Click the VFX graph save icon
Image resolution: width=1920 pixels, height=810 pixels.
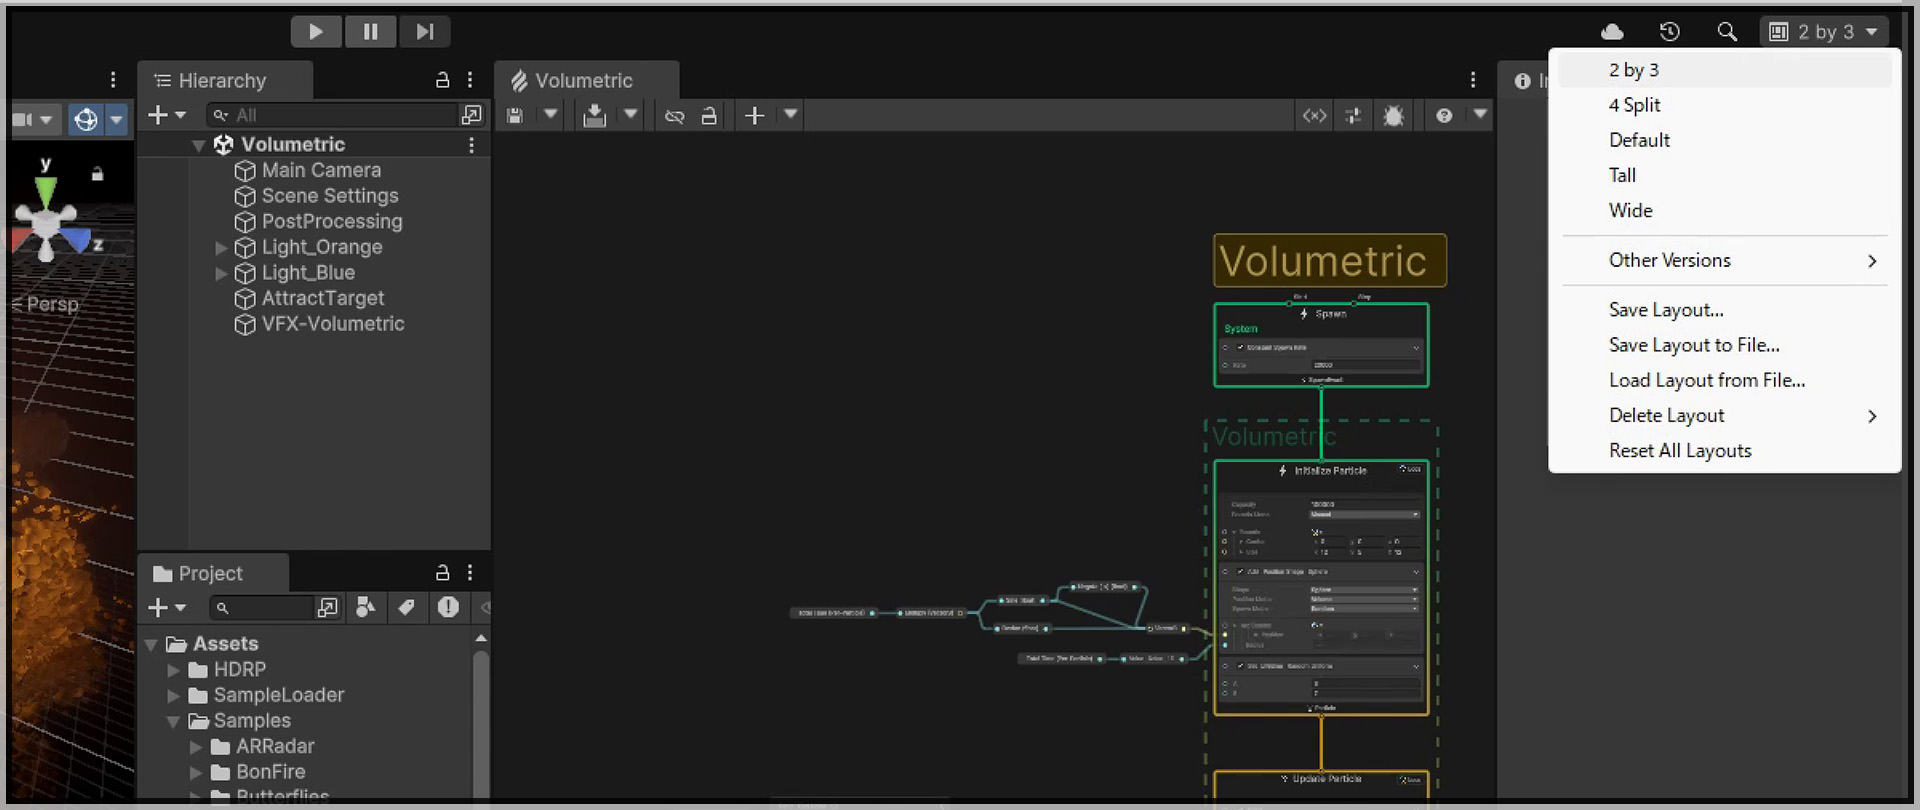pos(515,116)
